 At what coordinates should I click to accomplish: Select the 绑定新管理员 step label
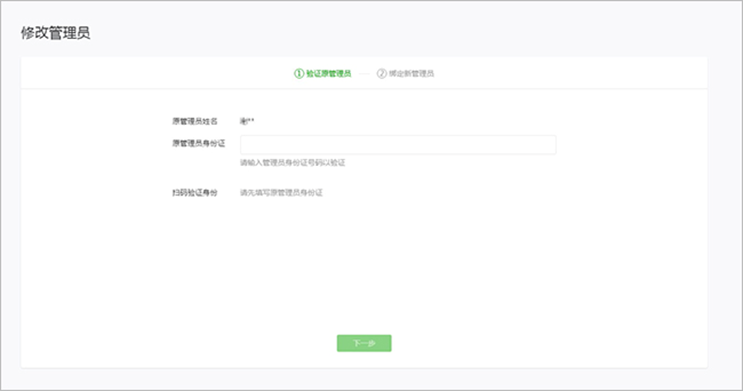(x=411, y=73)
